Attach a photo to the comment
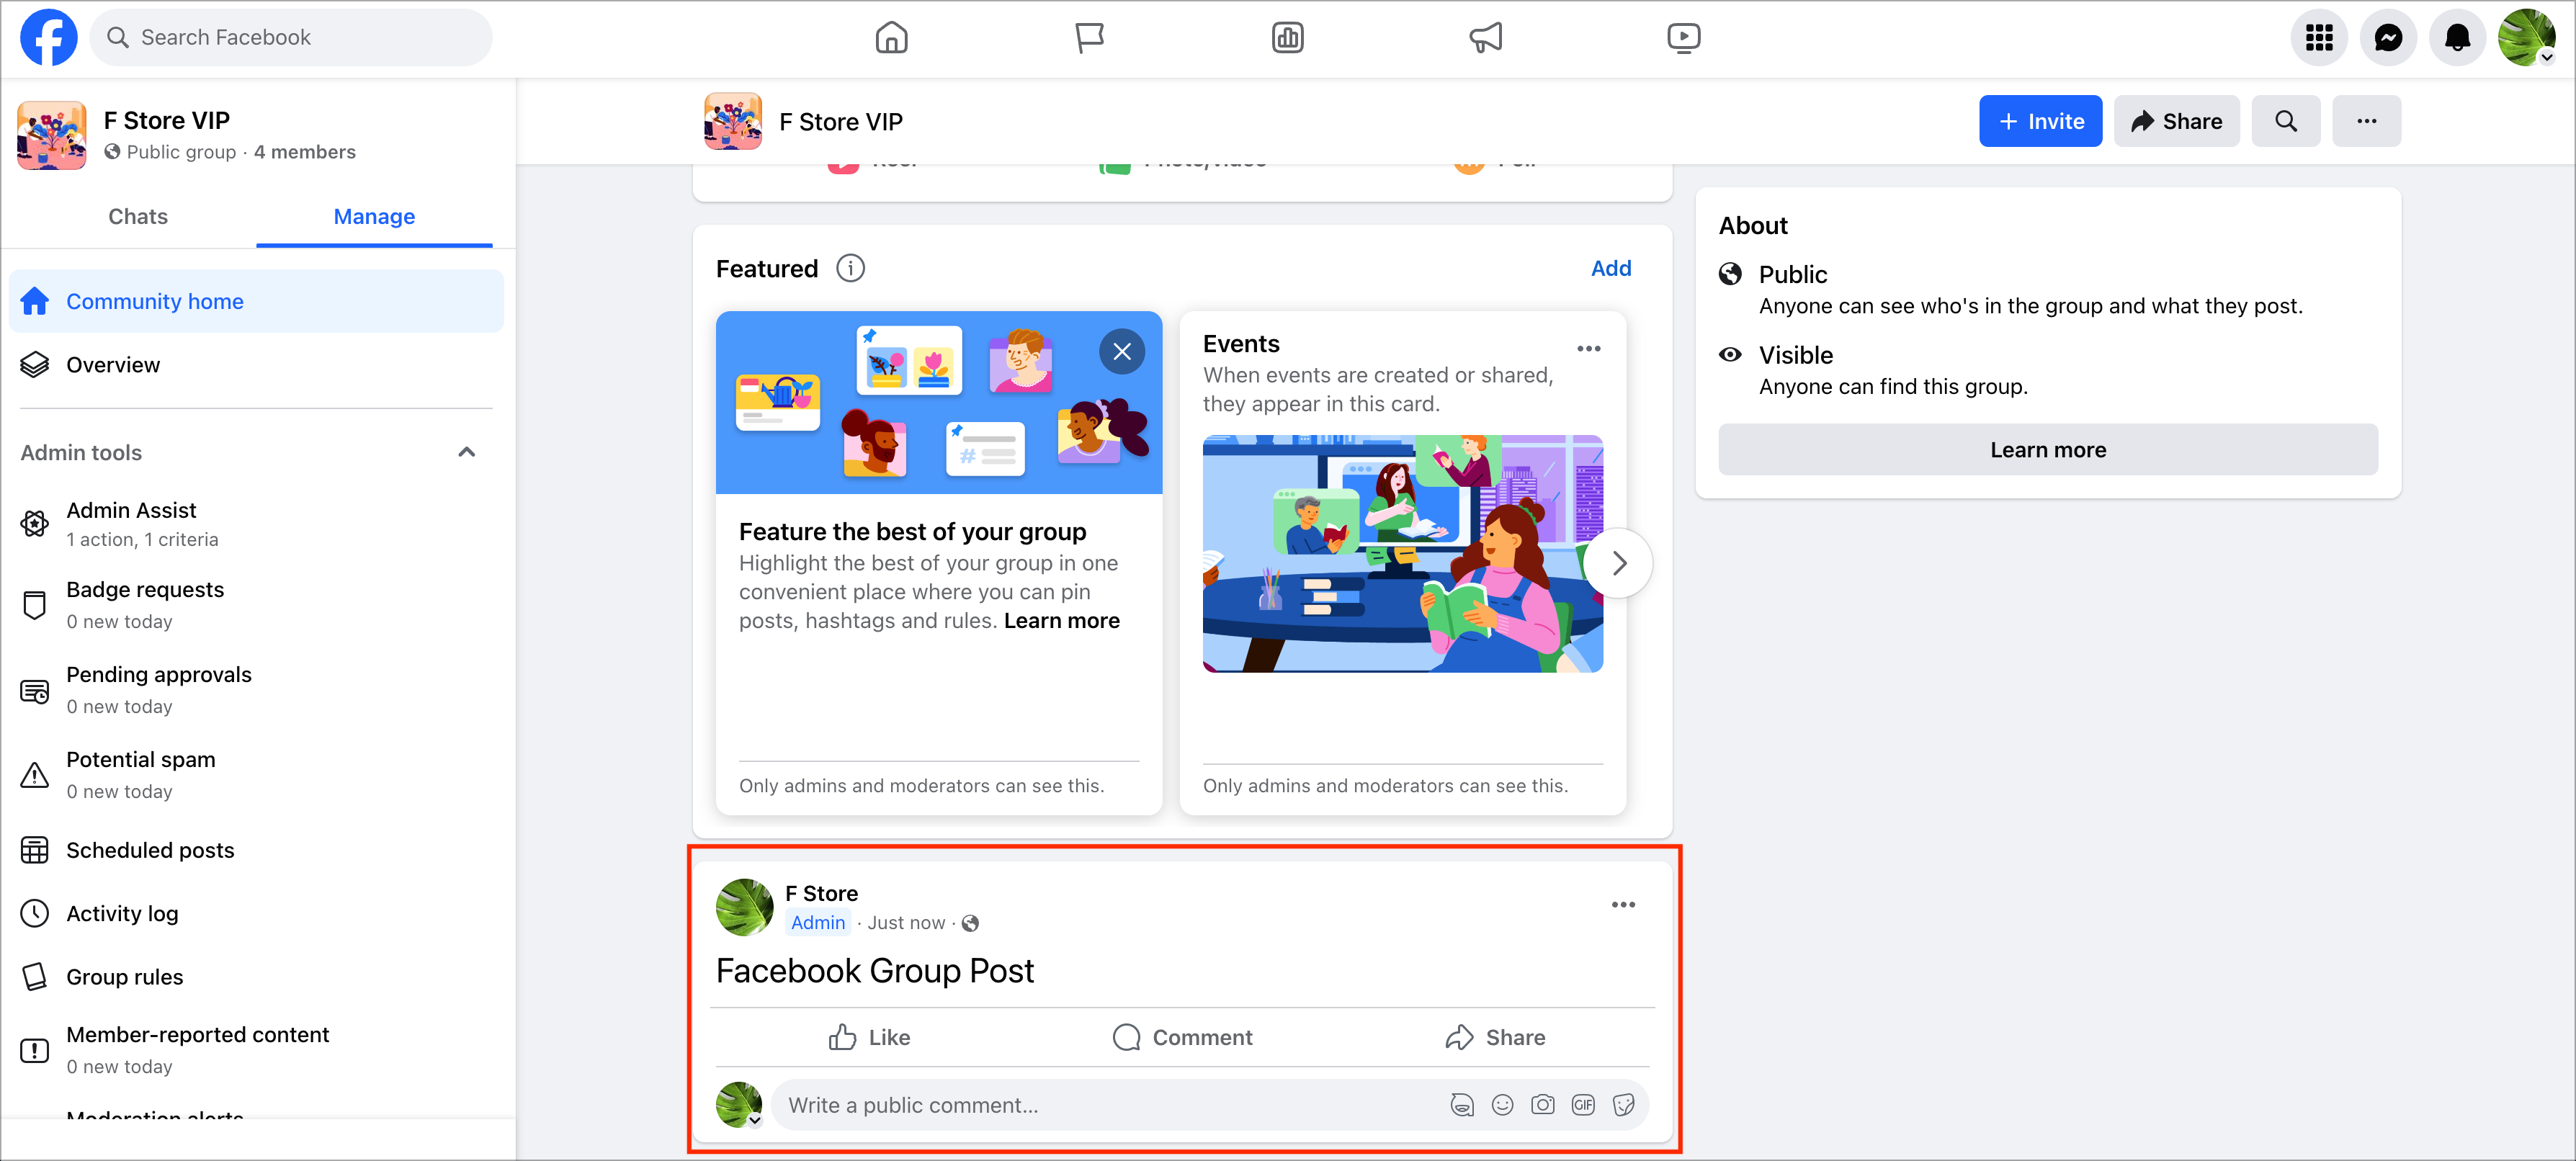Screen dimensions: 2576x1161 coord(1542,1104)
